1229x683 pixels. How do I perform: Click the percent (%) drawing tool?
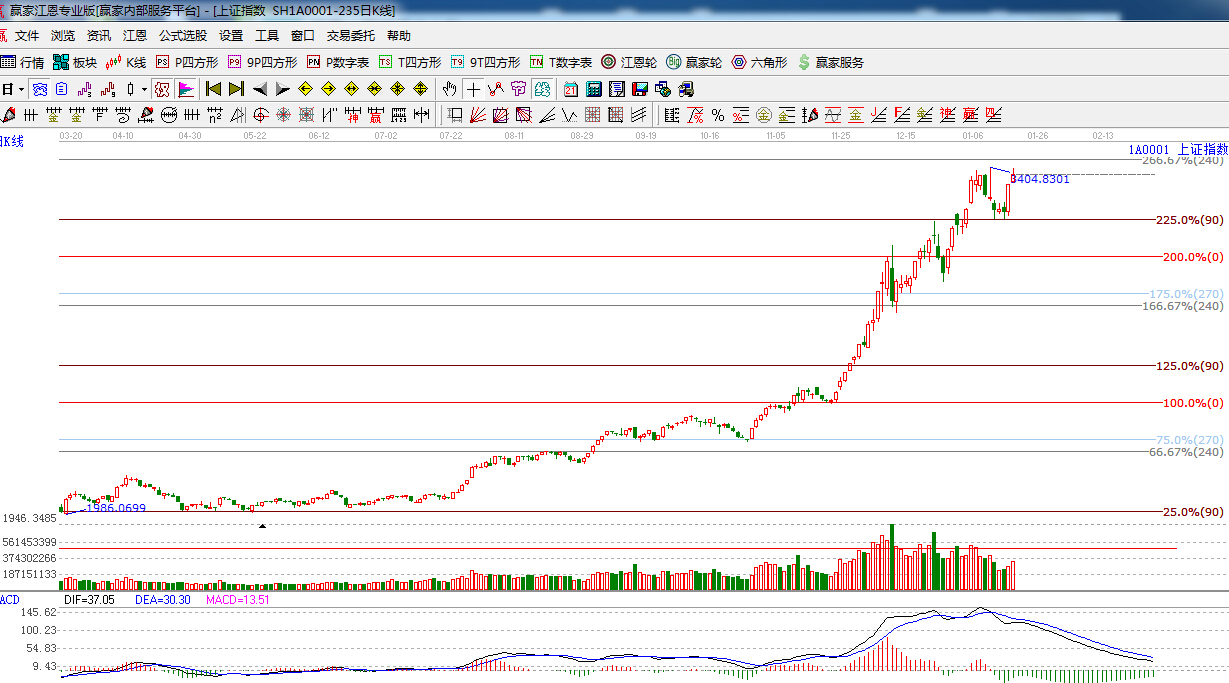click(717, 115)
